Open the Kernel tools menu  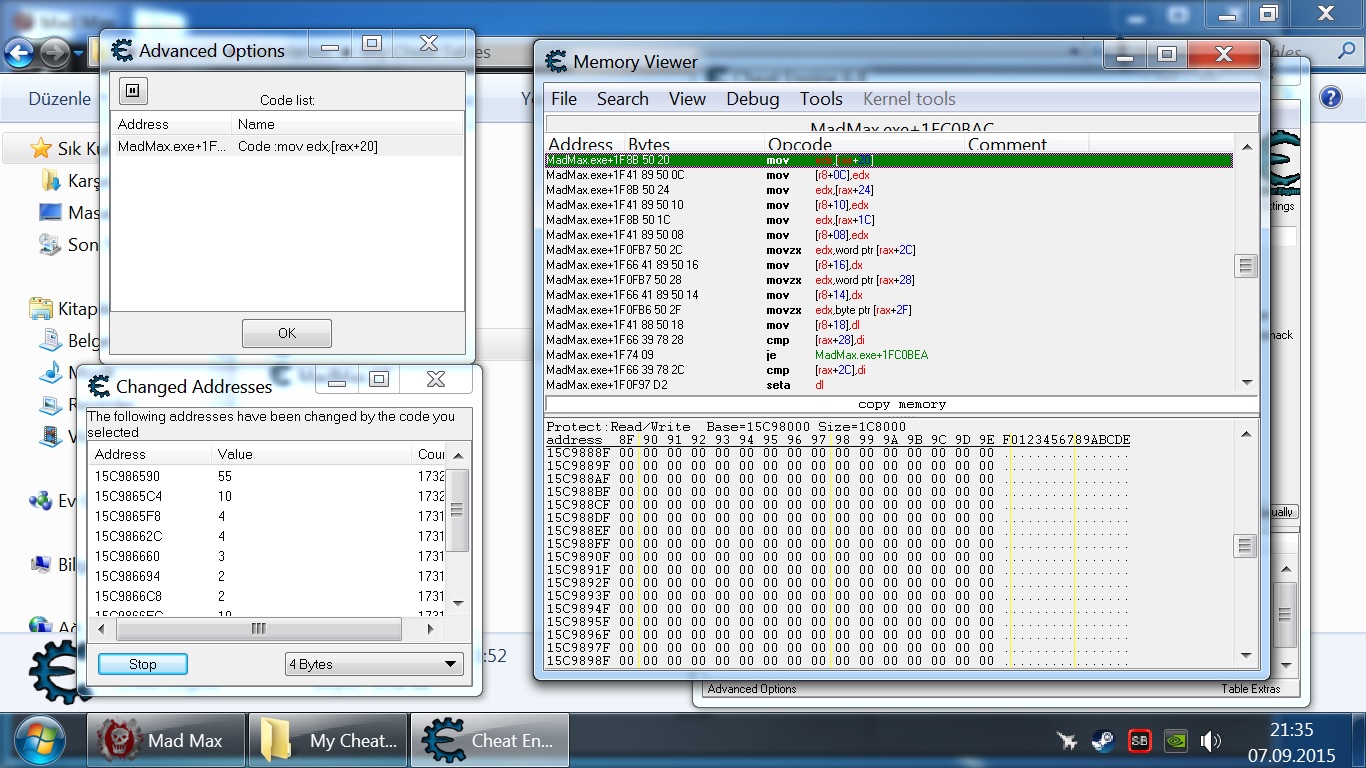click(x=909, y=99)
